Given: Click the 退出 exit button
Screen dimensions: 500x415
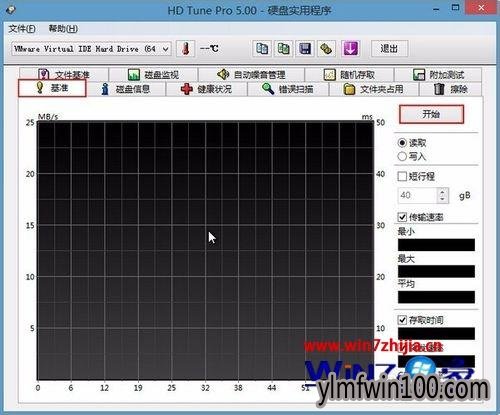Looking at the screenshot, I should (389, 49).
